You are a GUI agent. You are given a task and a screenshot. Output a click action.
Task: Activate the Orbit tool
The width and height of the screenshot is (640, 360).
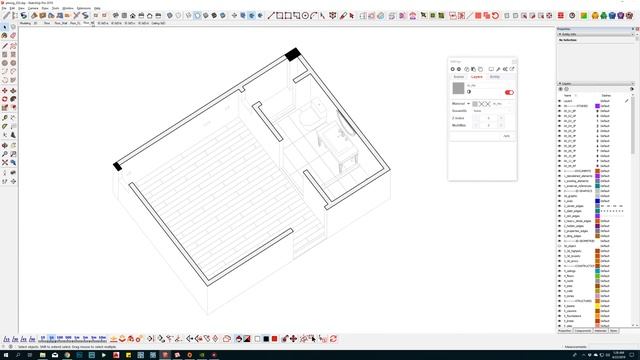click(4, 145)
